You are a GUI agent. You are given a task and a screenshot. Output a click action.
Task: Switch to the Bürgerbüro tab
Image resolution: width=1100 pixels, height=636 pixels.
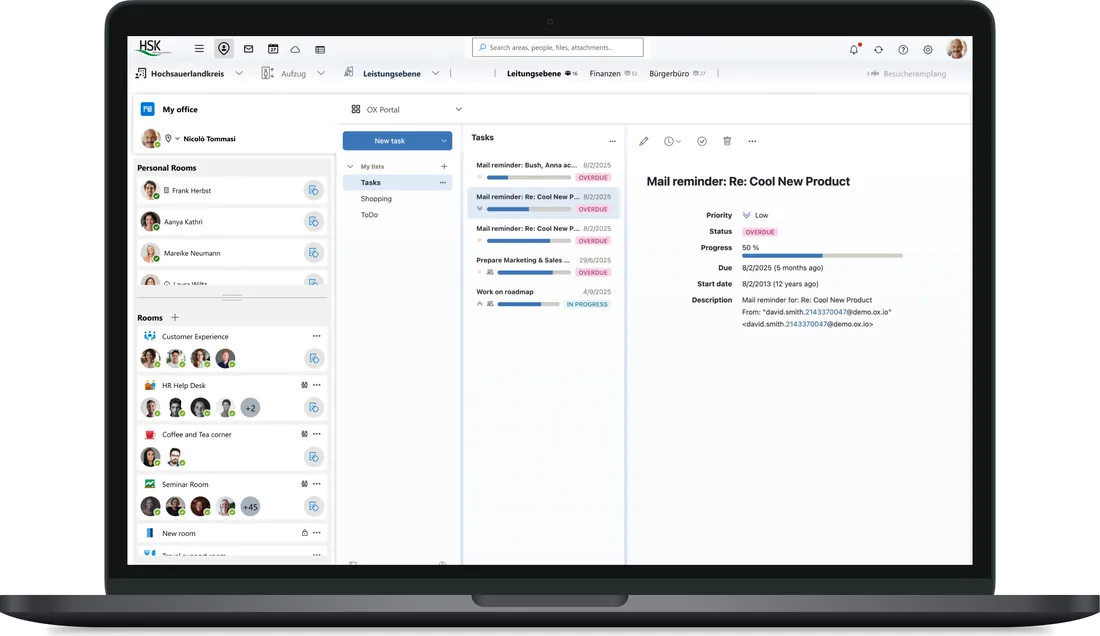tap(677, 73)
